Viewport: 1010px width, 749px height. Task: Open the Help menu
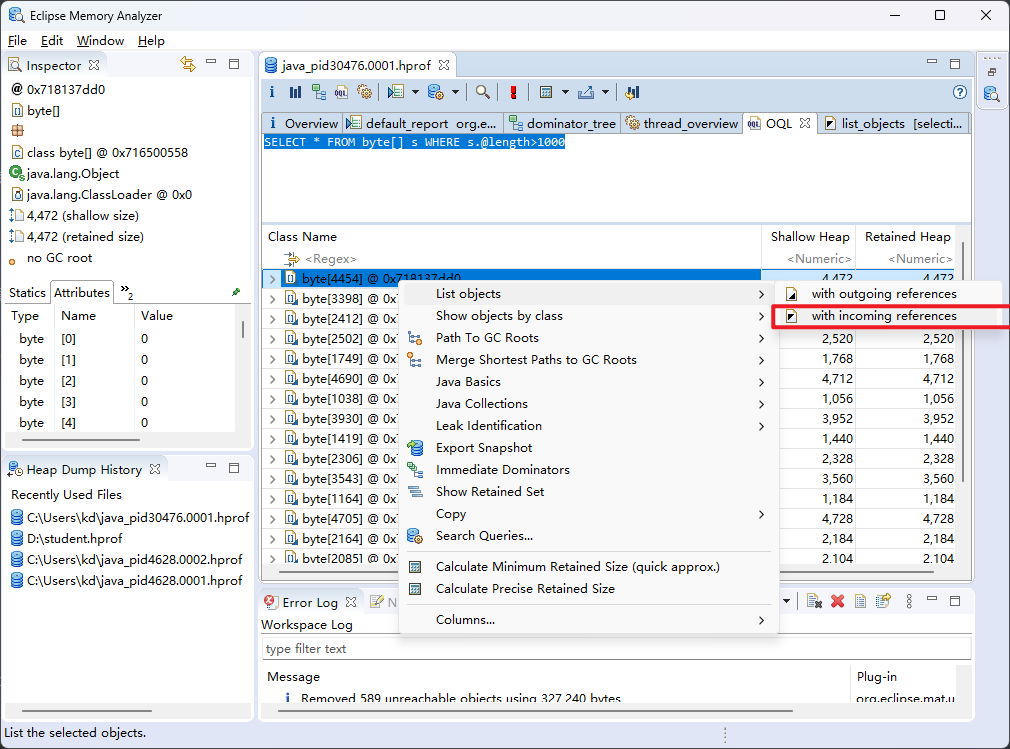[x=151, y=41]
